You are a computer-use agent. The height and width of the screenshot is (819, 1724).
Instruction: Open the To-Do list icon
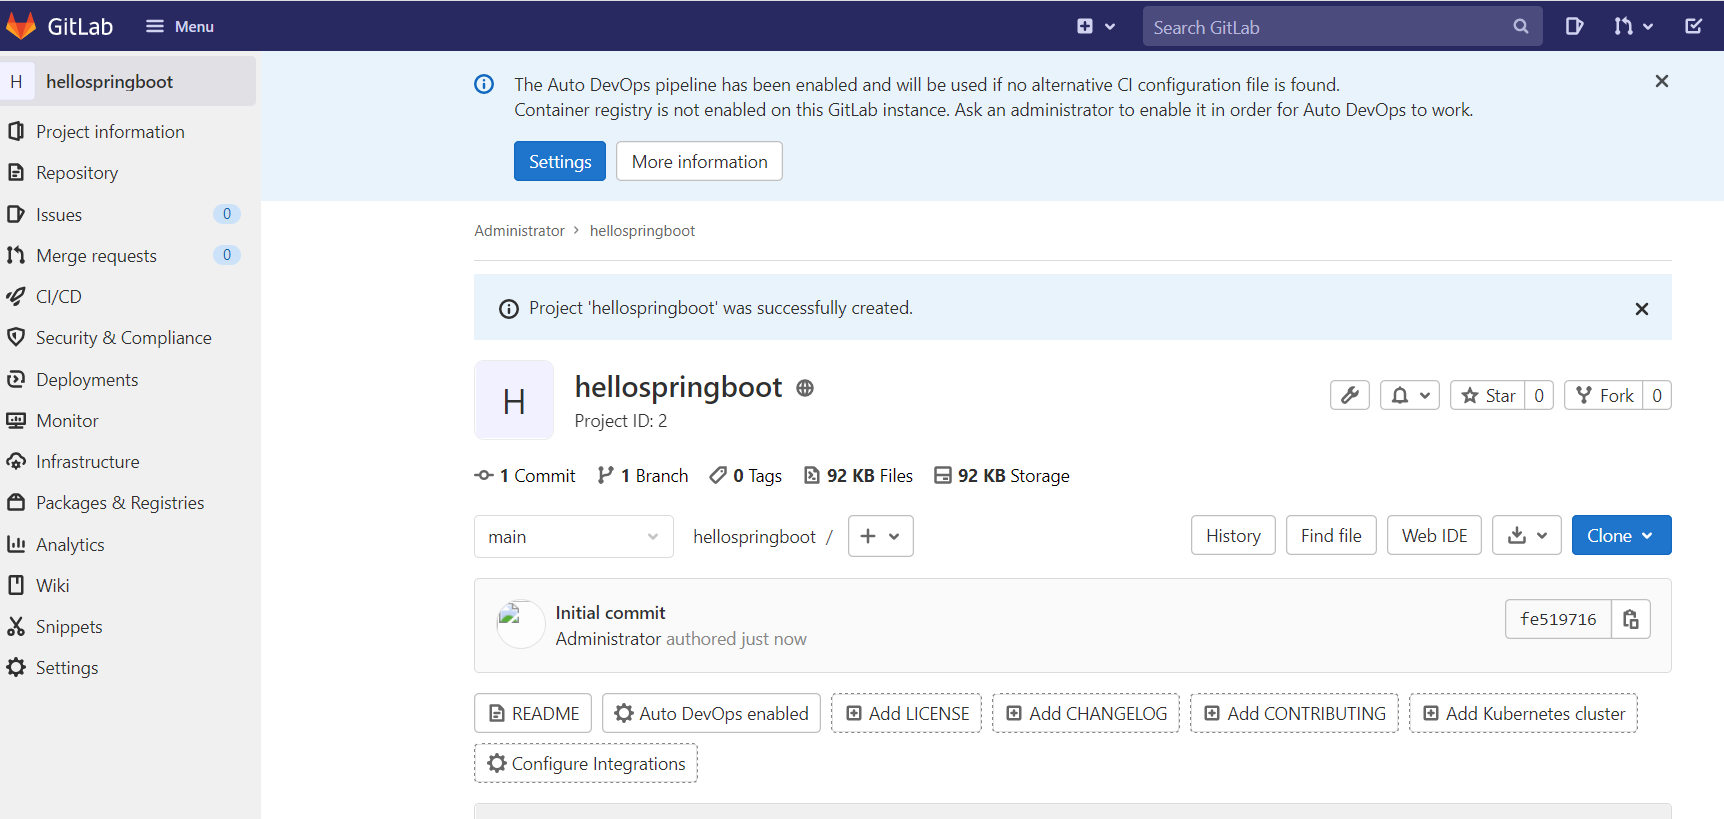[x=1693, y=26]
